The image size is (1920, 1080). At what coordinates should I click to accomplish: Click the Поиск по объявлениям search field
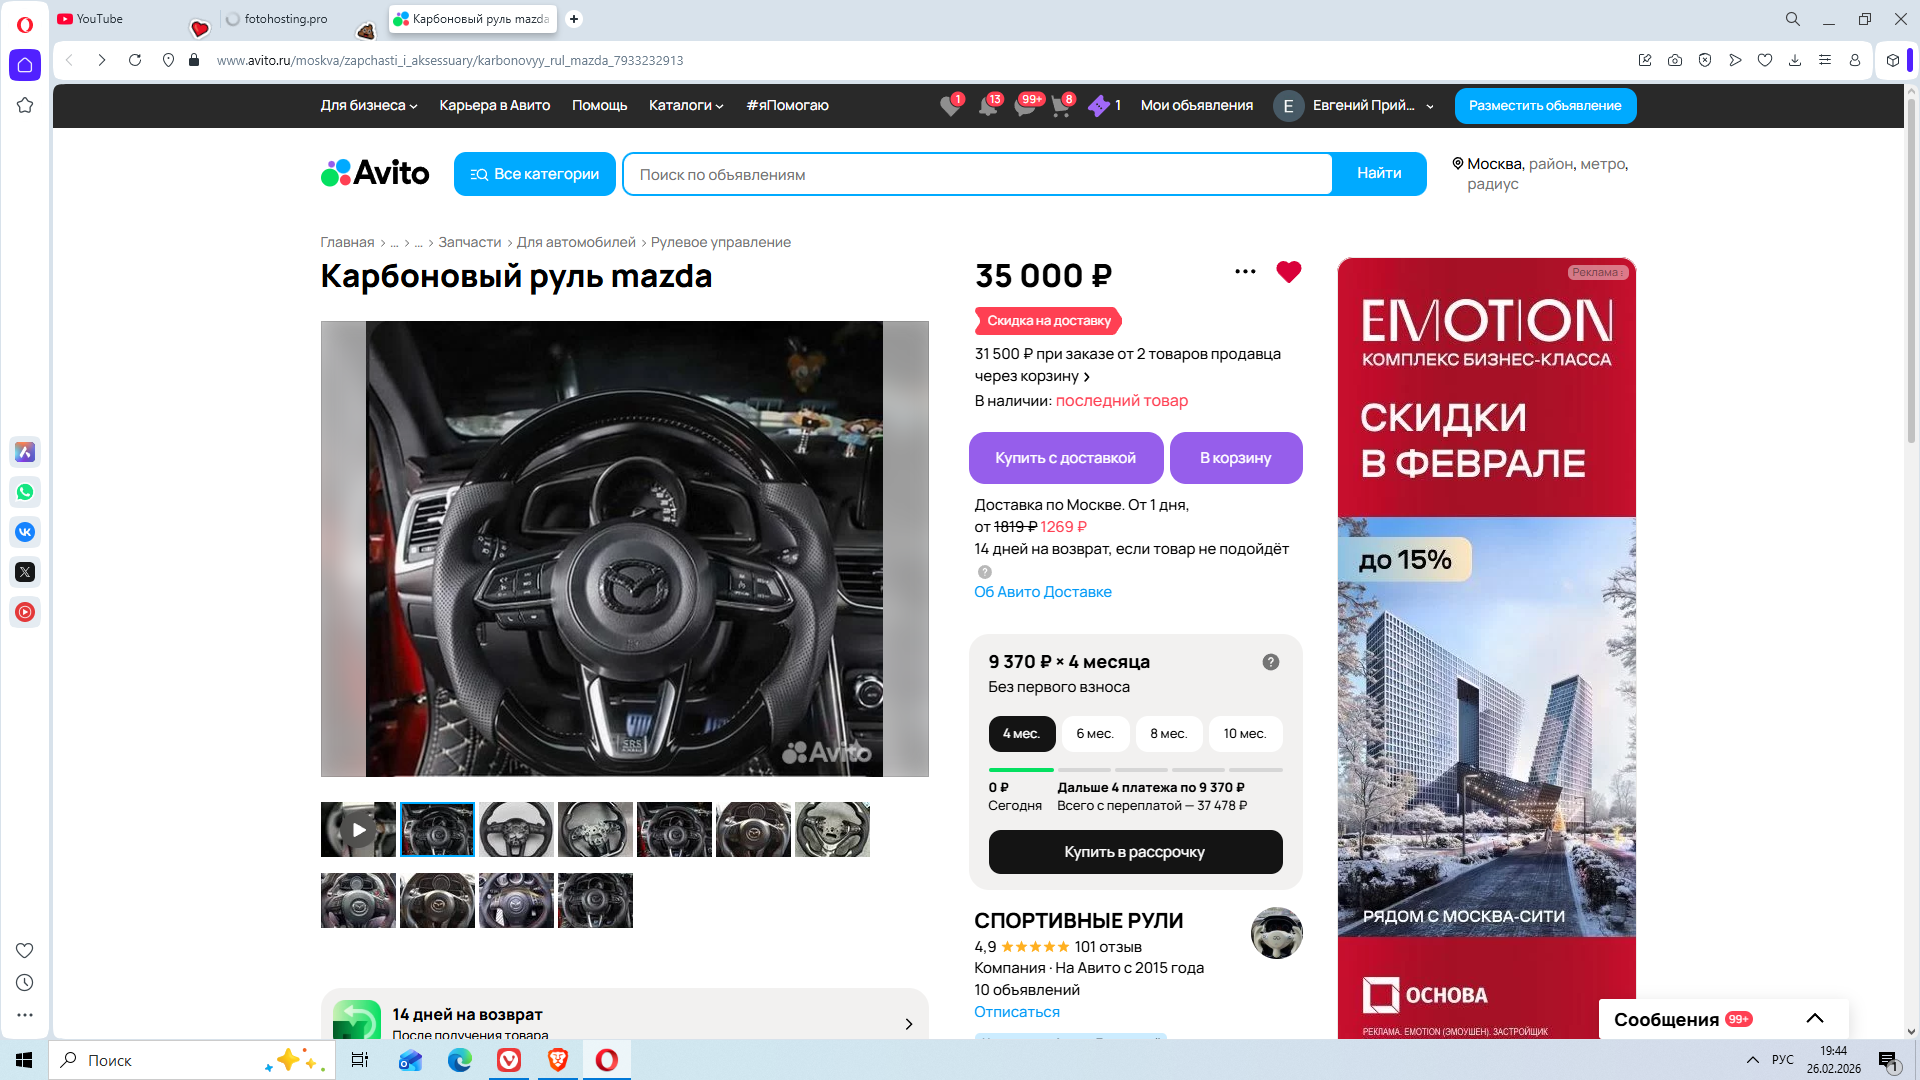tap(976, 175)
